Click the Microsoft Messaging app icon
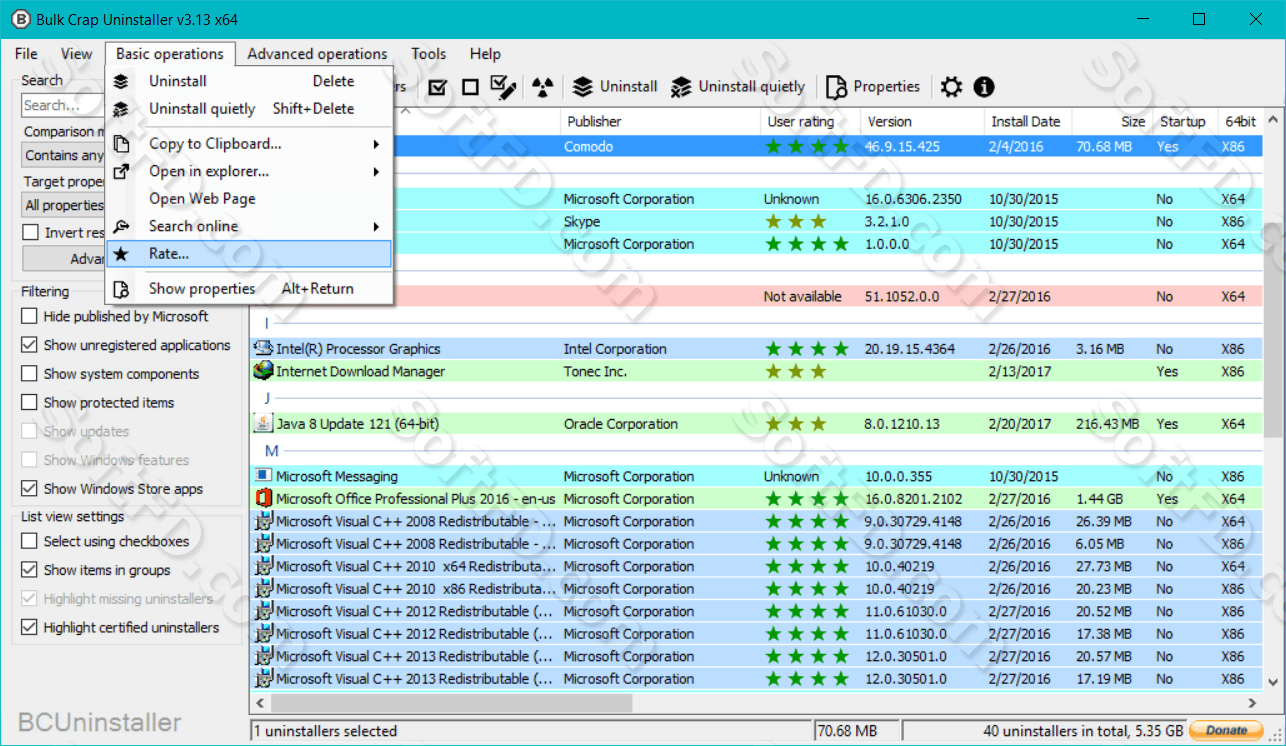The width and height of the screenshot is (1286, 746). (263, 476)
